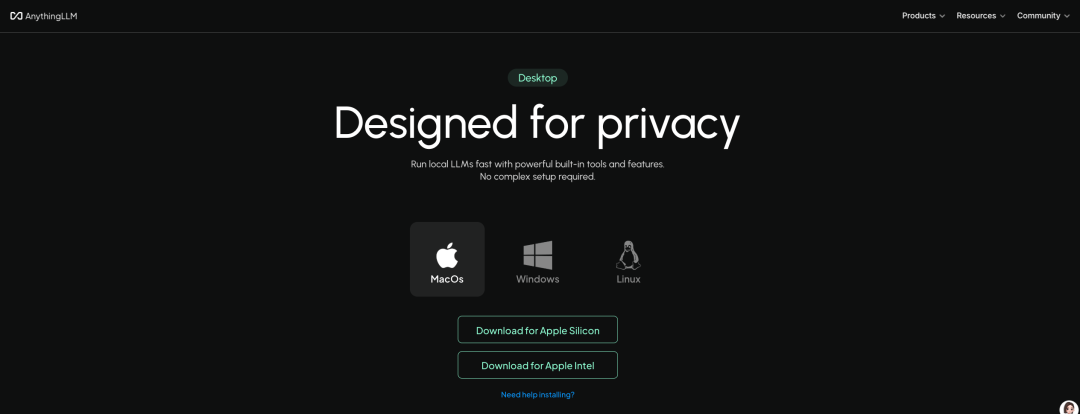
Task: Select the Apple logo icon
Action: 447,256
